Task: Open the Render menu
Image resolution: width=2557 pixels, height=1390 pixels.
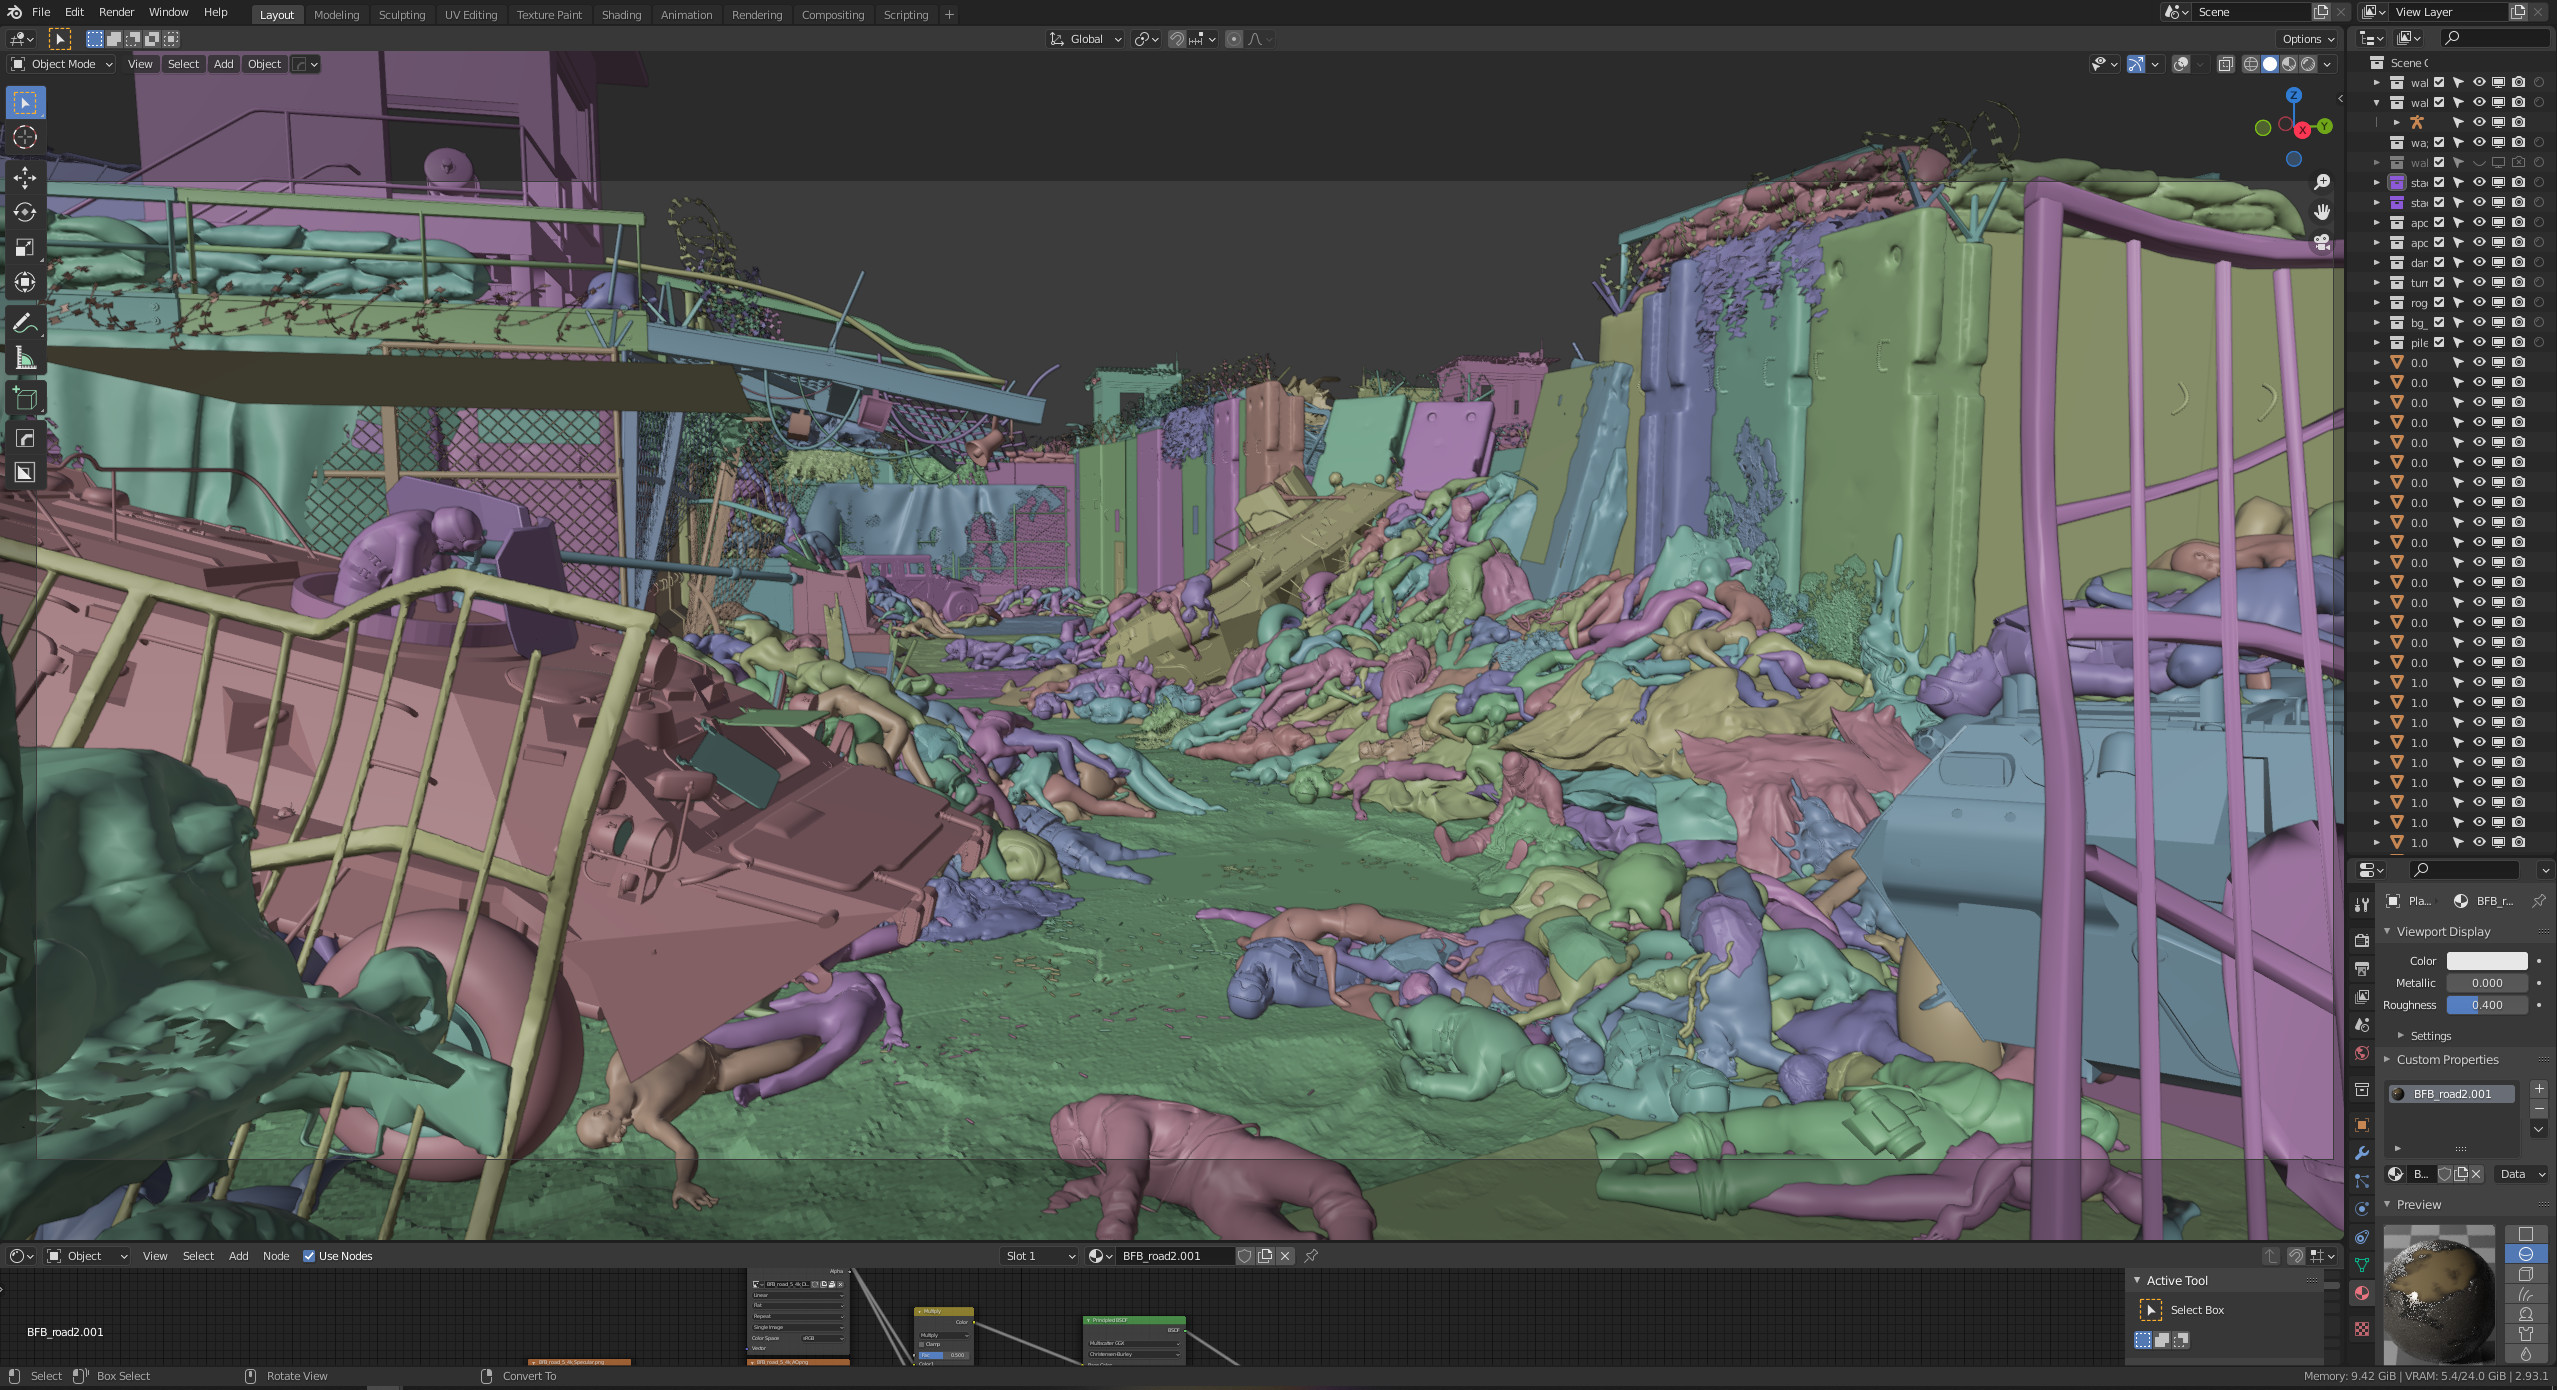Action: pyautogui.click(x=116, y=12)
